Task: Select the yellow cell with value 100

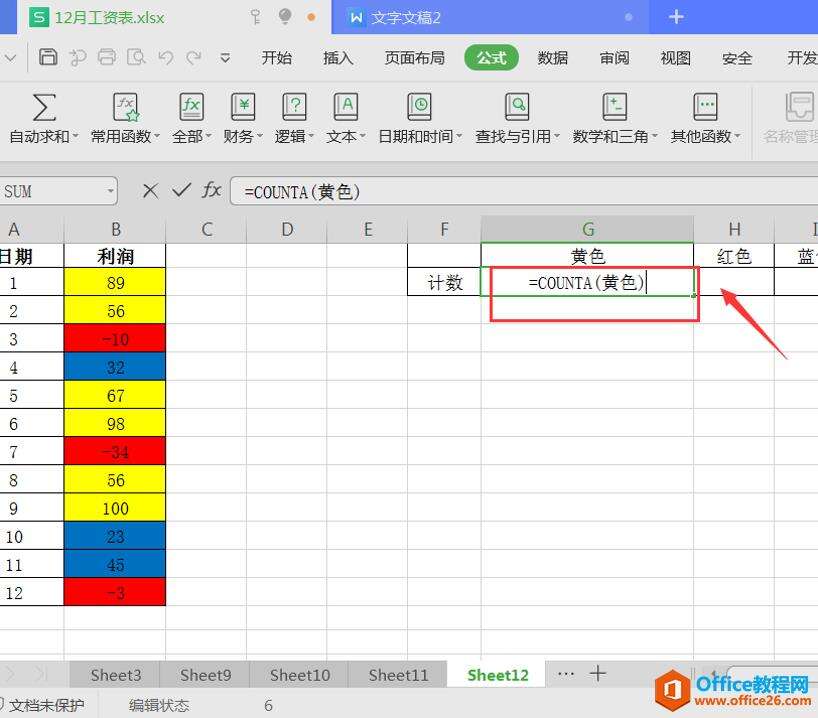Action: 115,508
